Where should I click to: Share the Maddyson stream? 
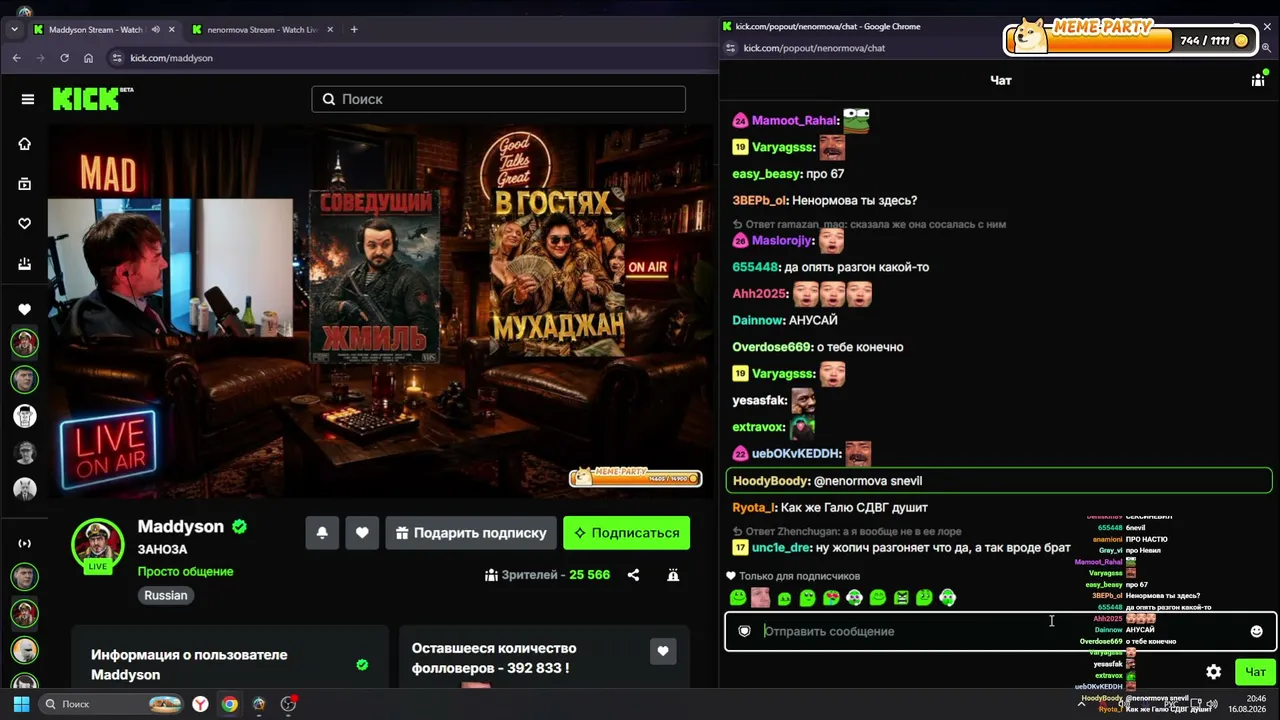click(633, 575)
